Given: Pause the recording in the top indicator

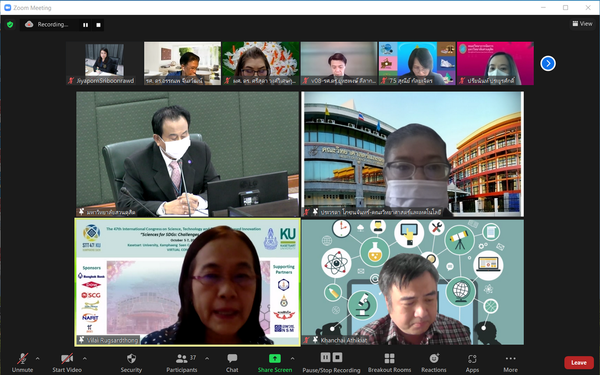Looking at the screenshot, I should [85, 25].
